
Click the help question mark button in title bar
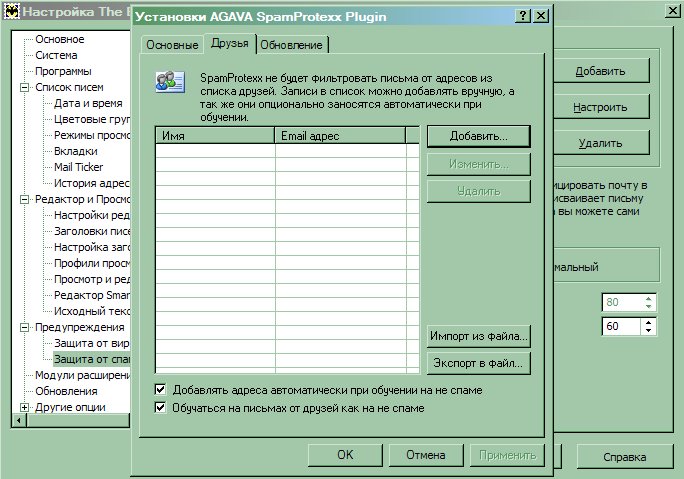pyautogui.click(x=523, y=16)
